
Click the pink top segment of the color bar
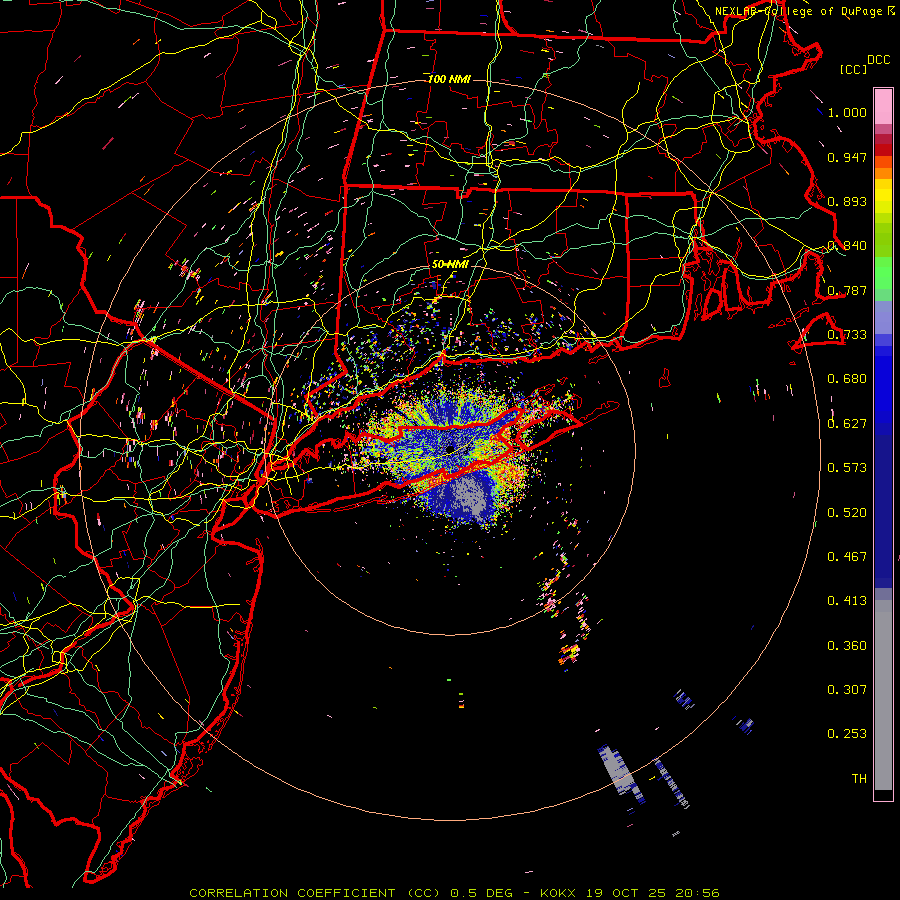click(x=883, y=106)
